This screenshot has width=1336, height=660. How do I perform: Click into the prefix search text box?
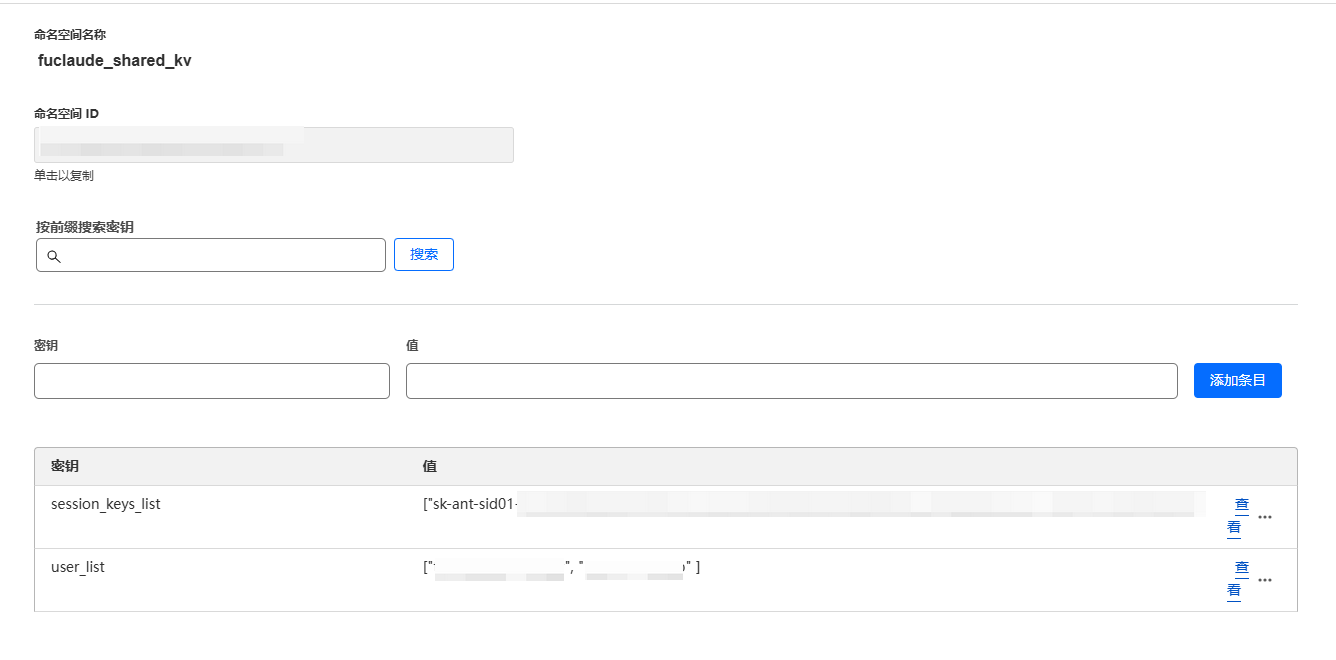point(222,255)
